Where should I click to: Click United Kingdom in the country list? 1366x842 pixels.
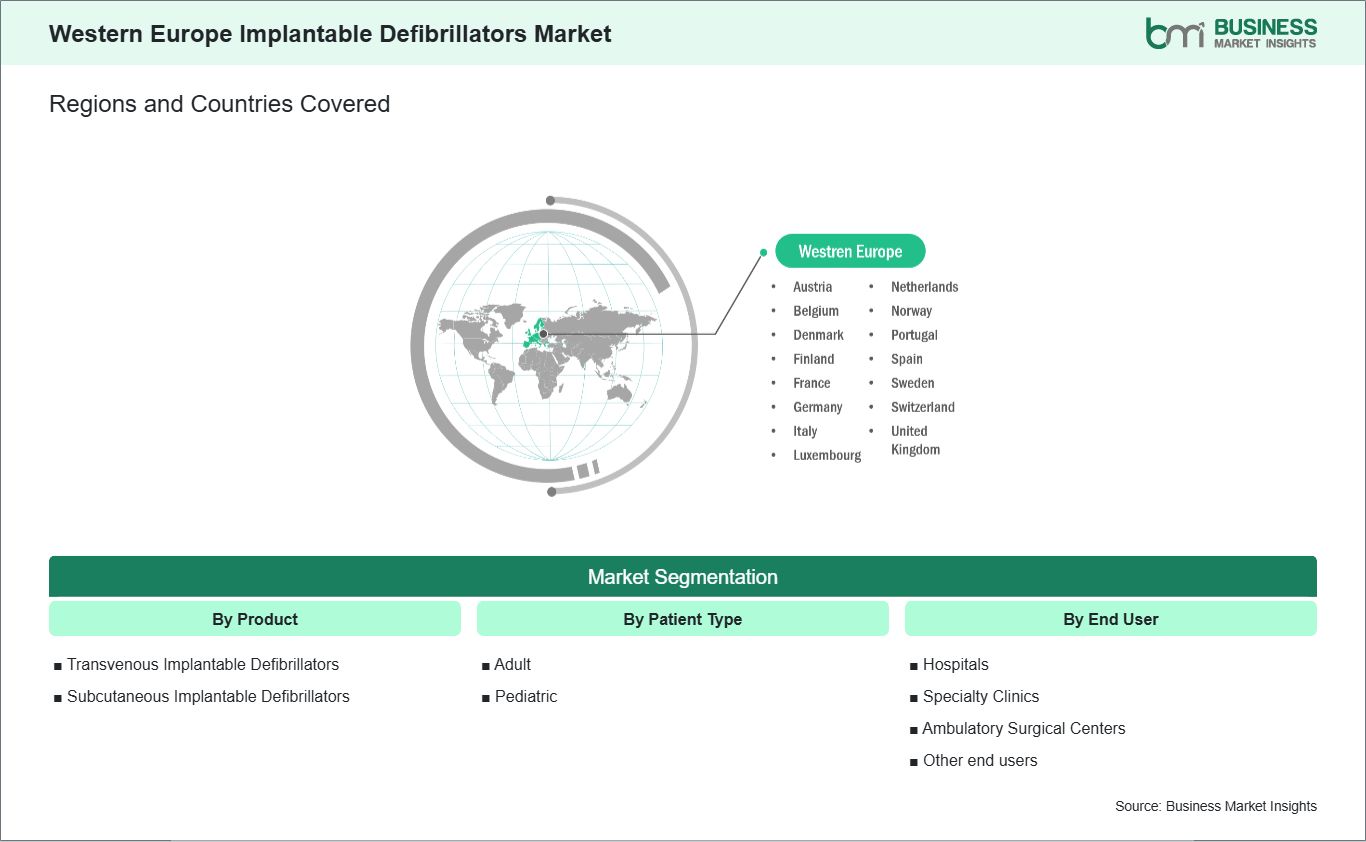(x=916, y=440)
